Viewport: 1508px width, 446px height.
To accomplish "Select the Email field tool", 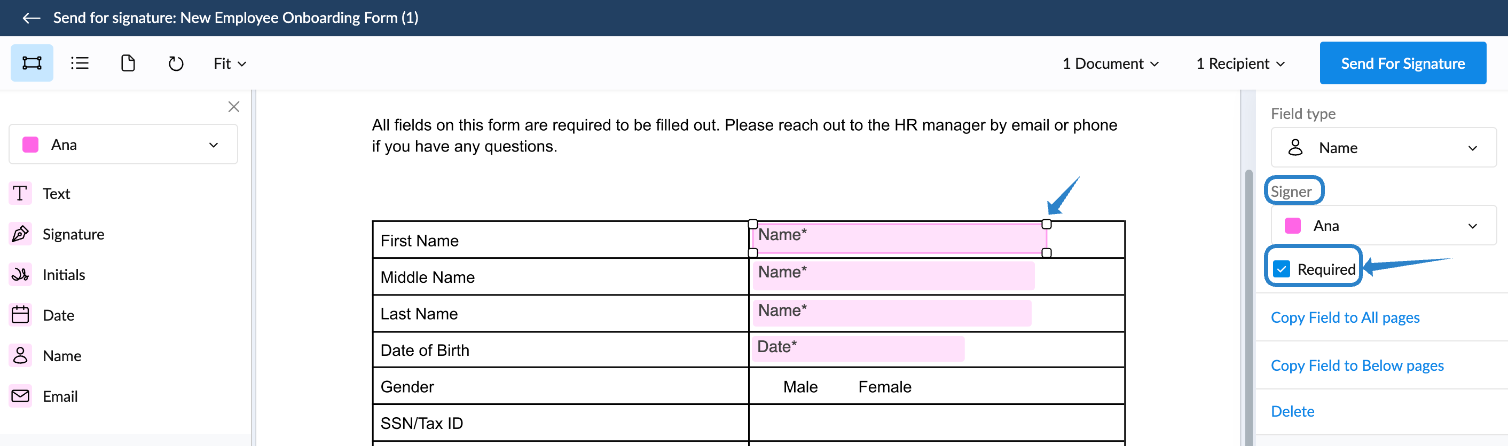I will [x=45, y=396].
